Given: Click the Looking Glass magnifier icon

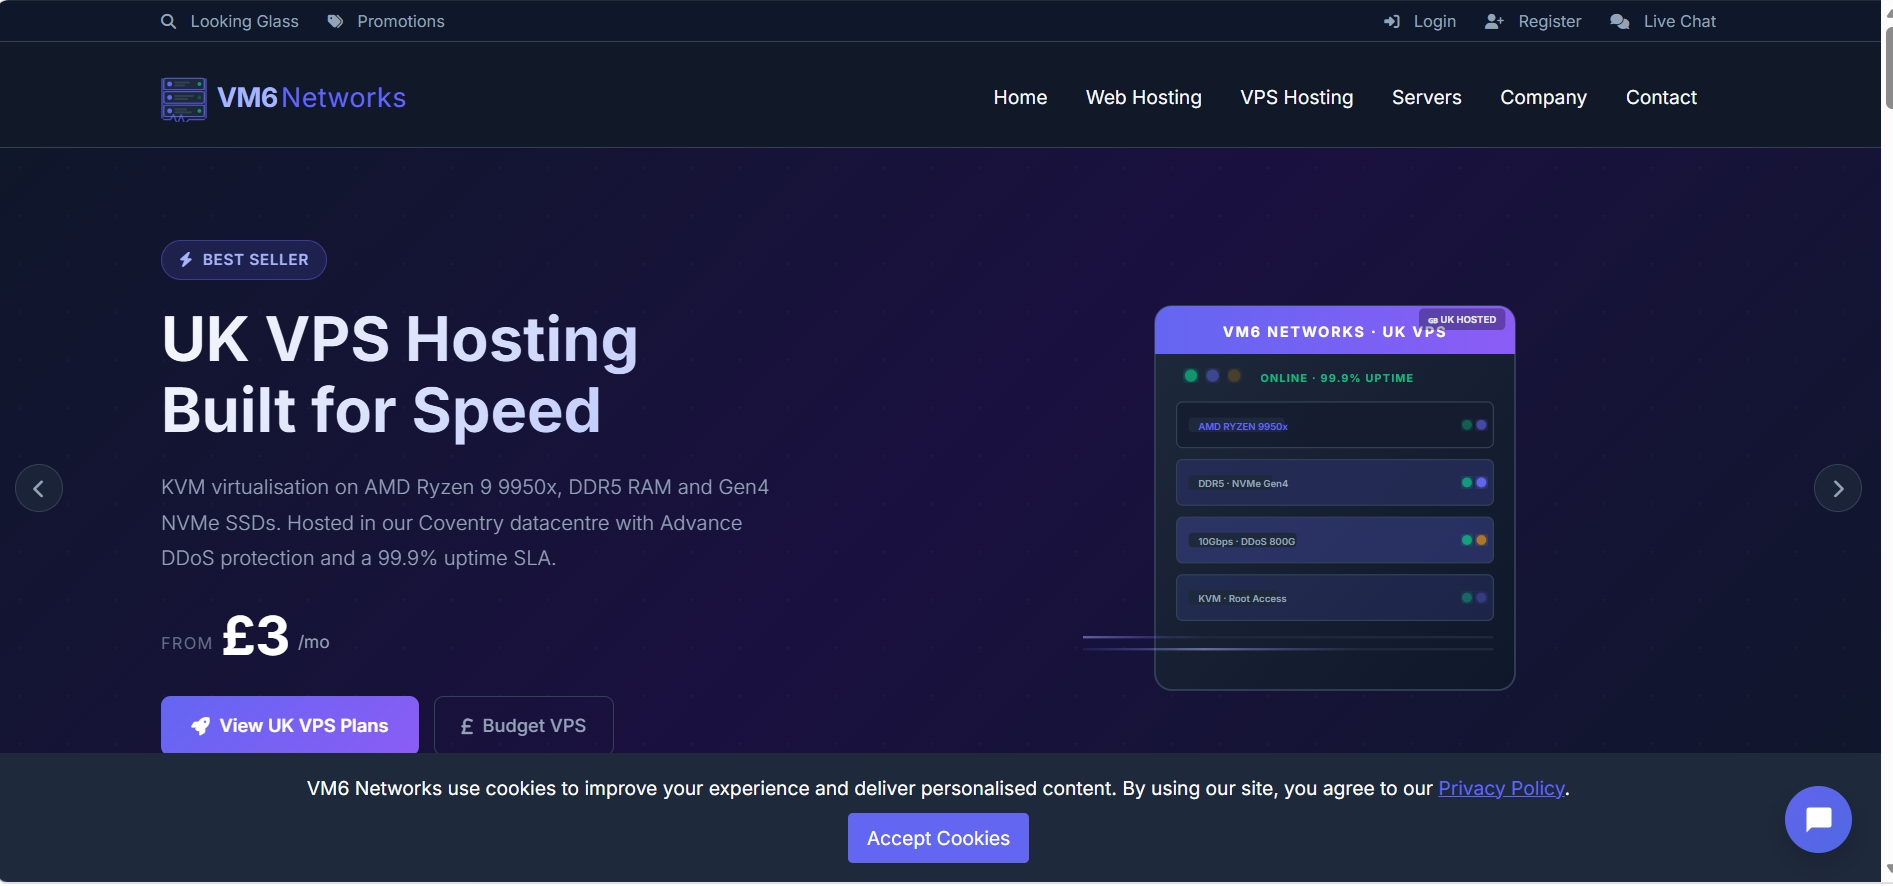Looking at the screenshot, I should click(x=168, y=21).
